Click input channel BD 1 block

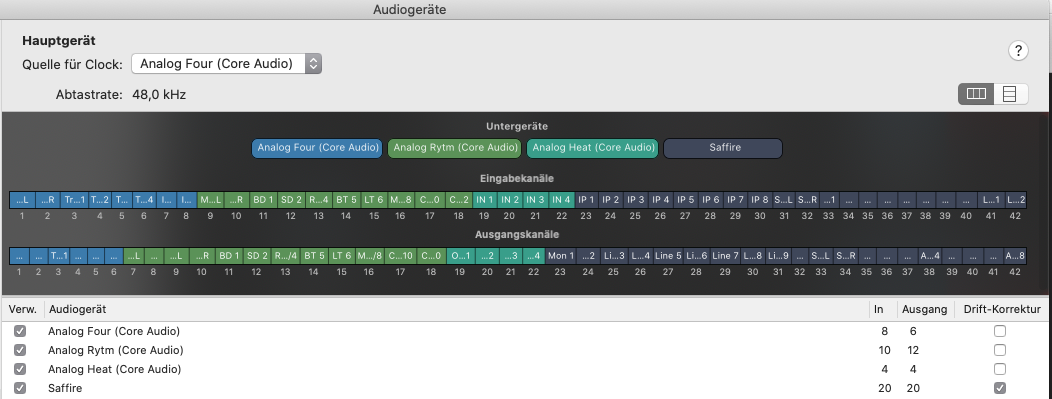pos(263,200)
